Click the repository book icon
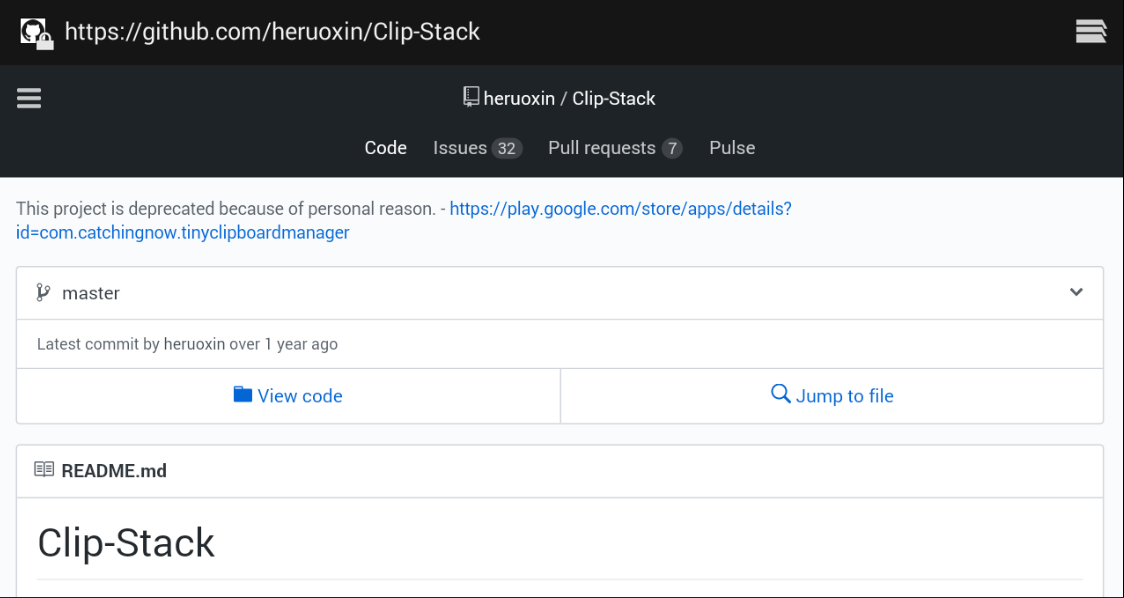 pos(471,97)
